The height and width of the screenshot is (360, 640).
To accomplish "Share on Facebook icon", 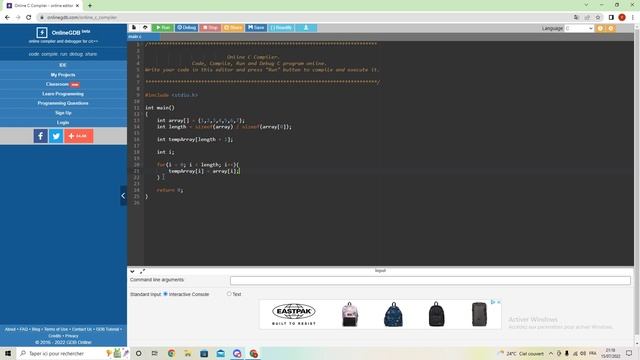I will click(x=40, y=136).
